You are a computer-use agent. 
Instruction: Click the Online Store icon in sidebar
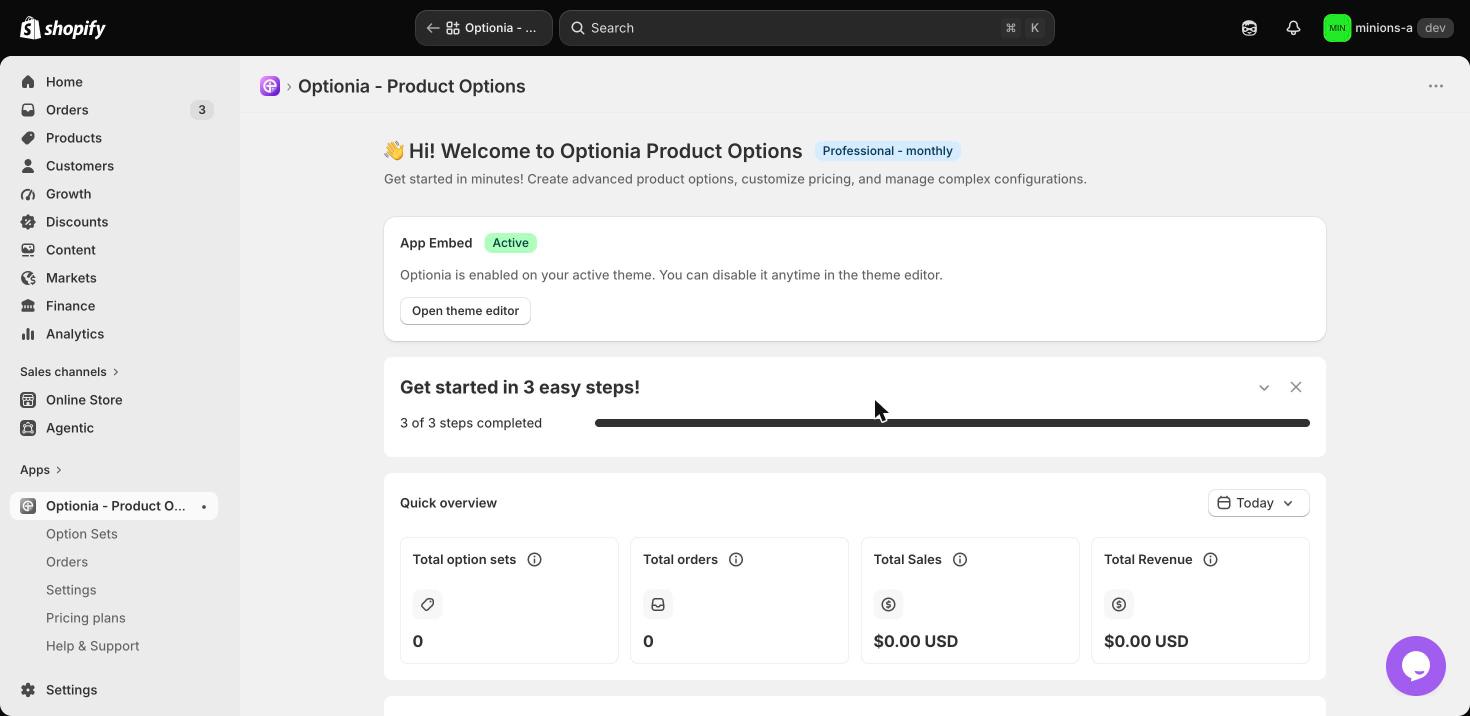pyautogui.click(x=28, y=400)
